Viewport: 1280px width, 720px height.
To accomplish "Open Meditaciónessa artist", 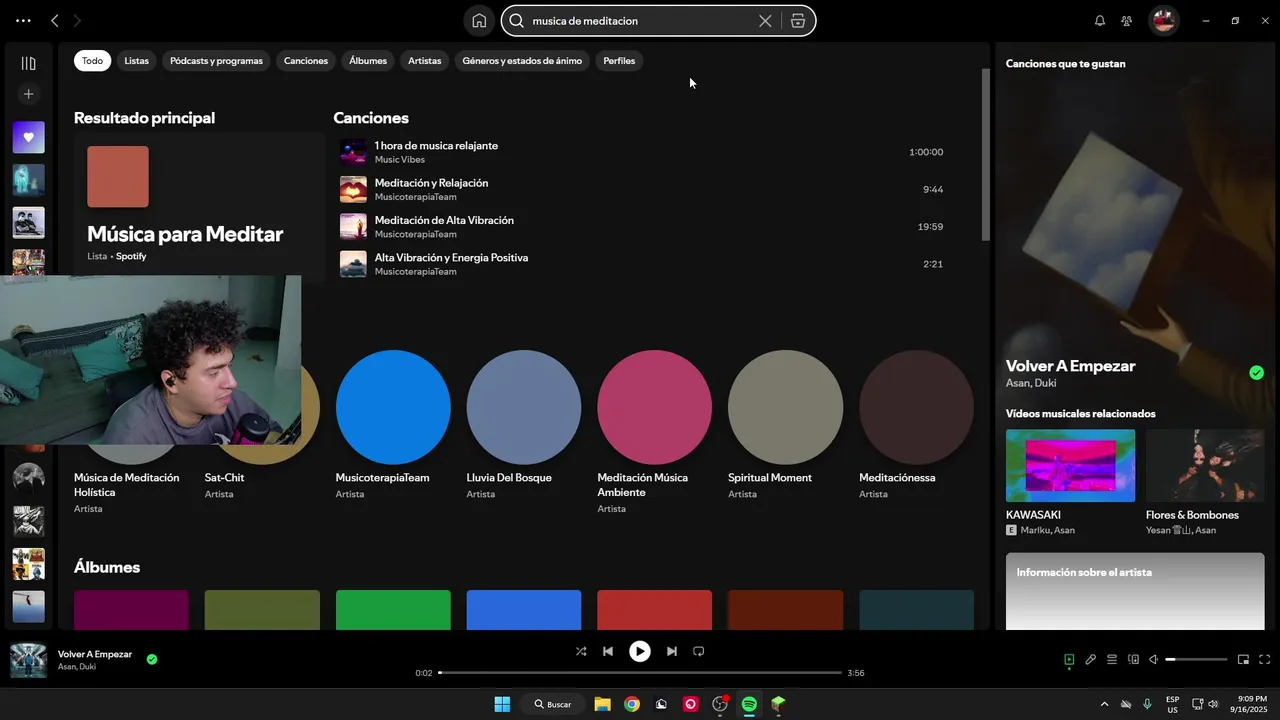I will [916, 407].
